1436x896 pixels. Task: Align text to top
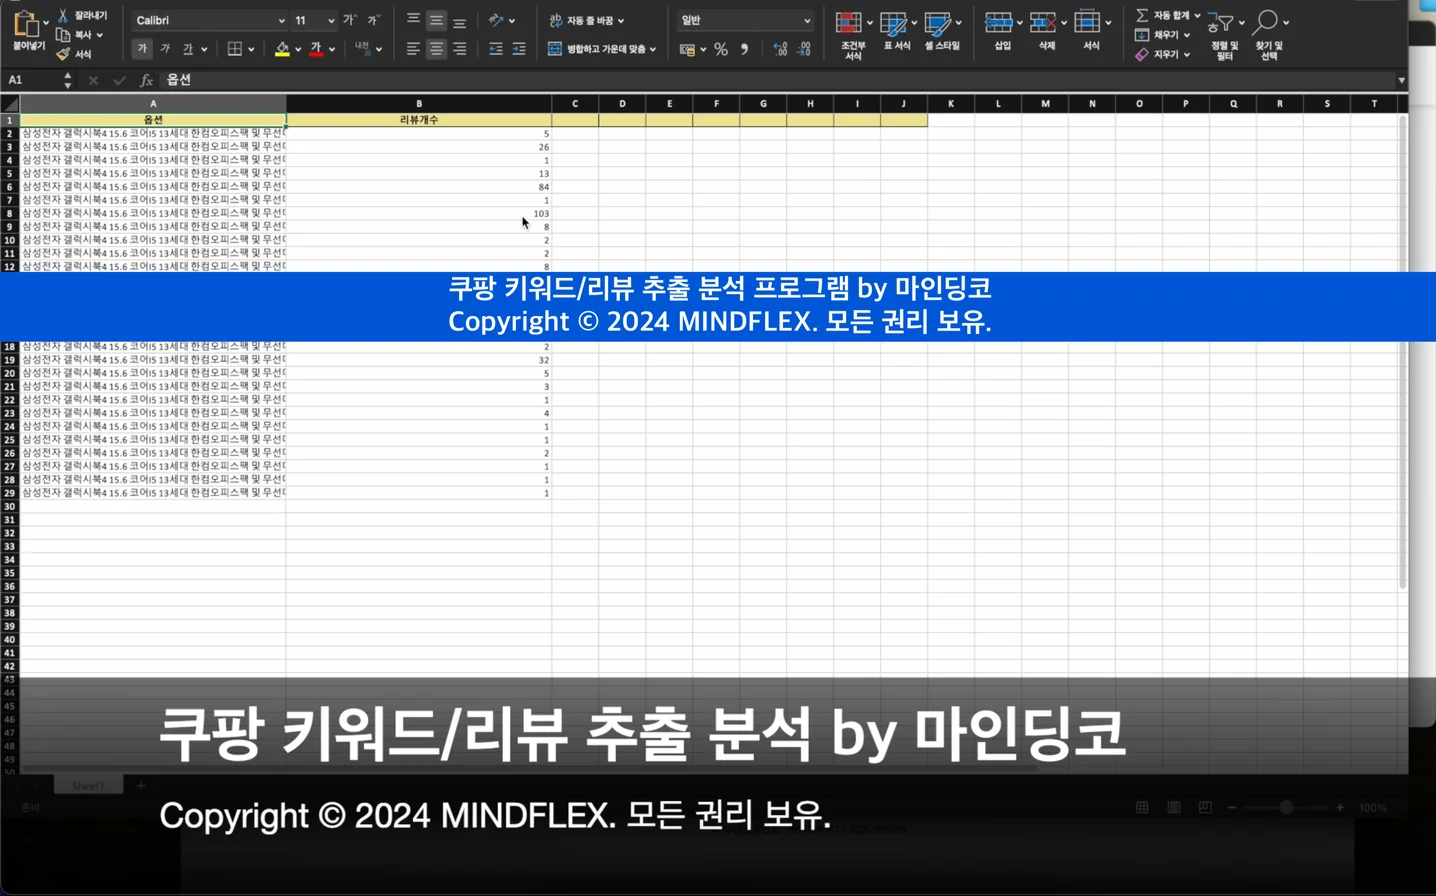413,20
